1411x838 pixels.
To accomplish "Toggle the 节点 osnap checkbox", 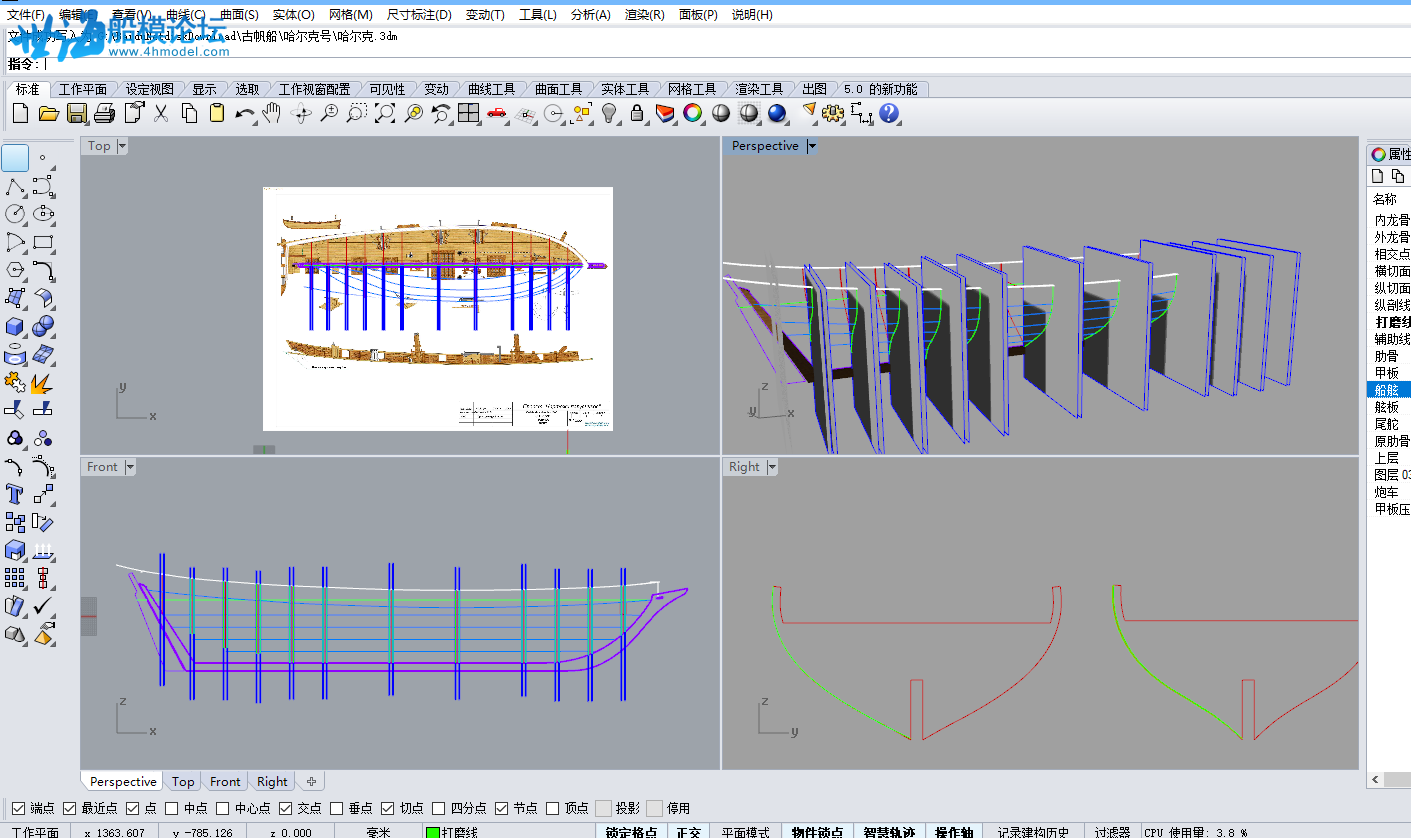I will (x=502, y=808).
